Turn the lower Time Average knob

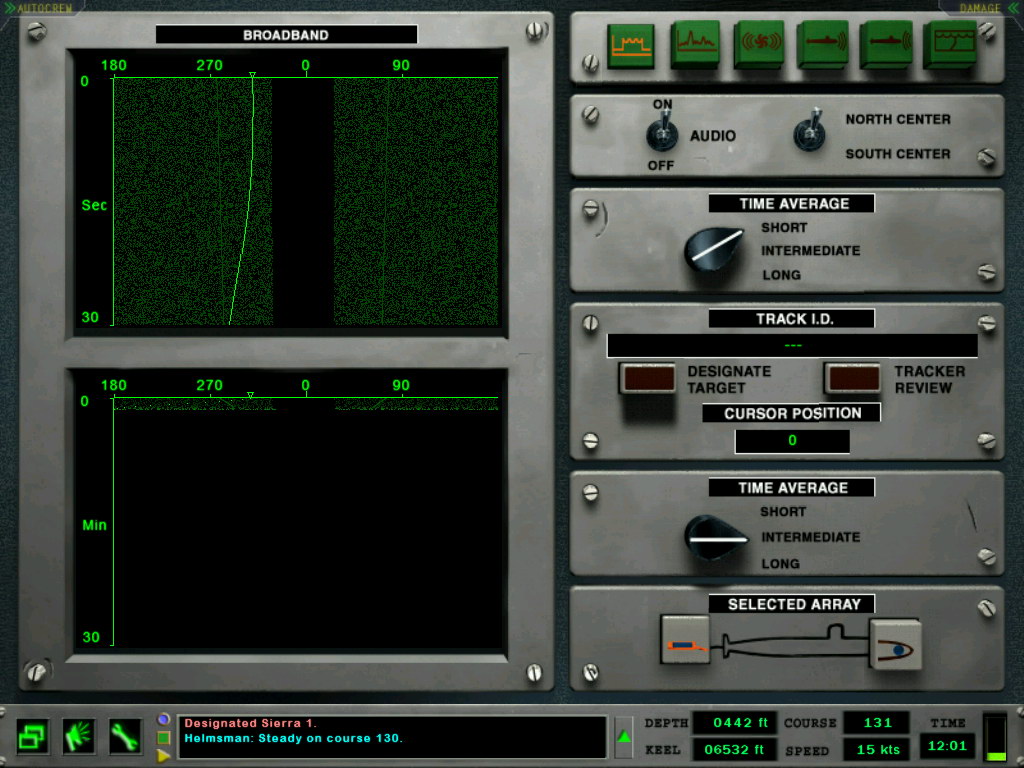click(x=714, y=538)
